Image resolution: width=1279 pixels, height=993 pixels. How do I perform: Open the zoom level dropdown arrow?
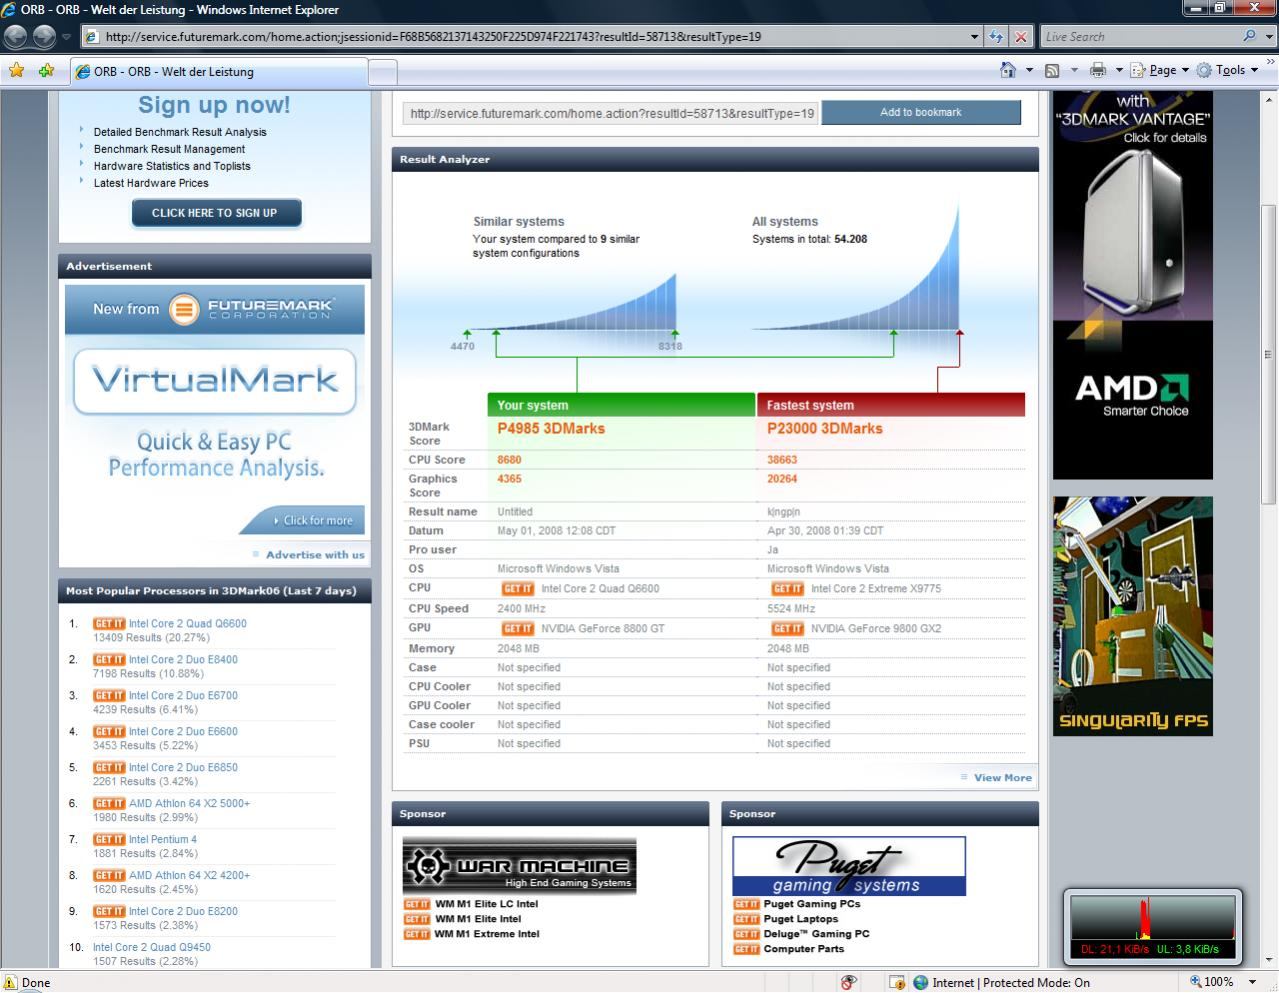1252,982
